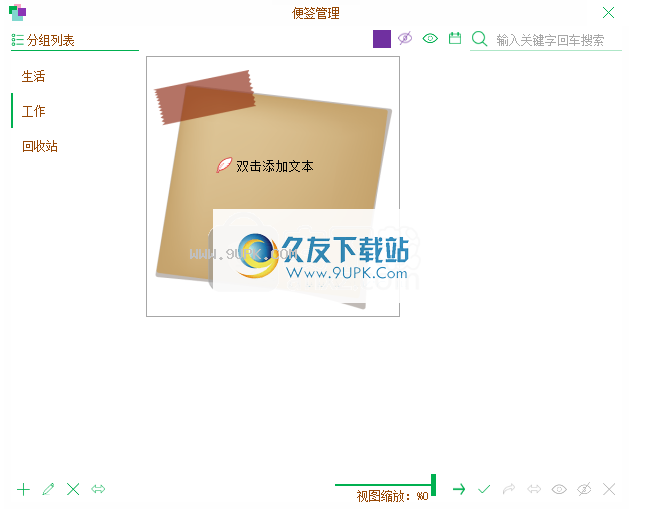Click the purple crossed-out eye icon

pyautogui.click(x=405, y=39)
